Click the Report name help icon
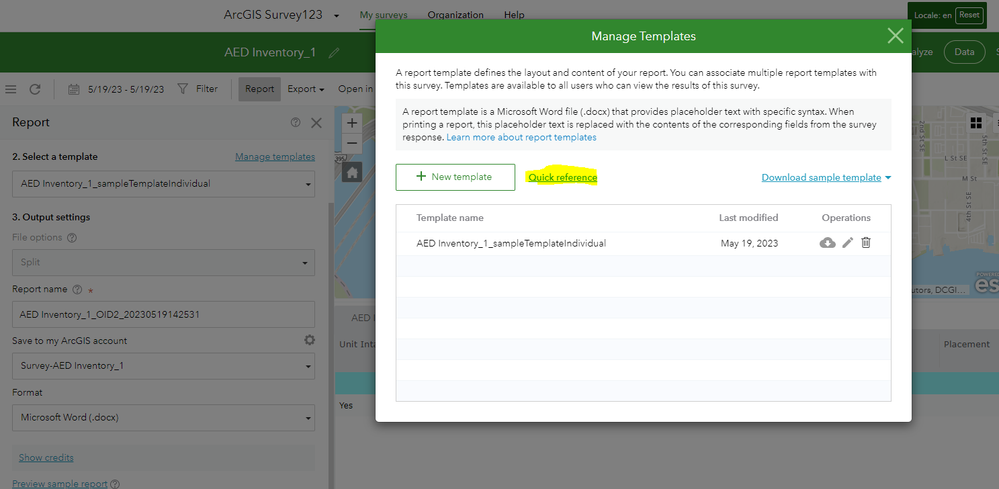Image resolution: width=999 pixels, height=489 pixels. pyautogui.click(x=78, y=289)
